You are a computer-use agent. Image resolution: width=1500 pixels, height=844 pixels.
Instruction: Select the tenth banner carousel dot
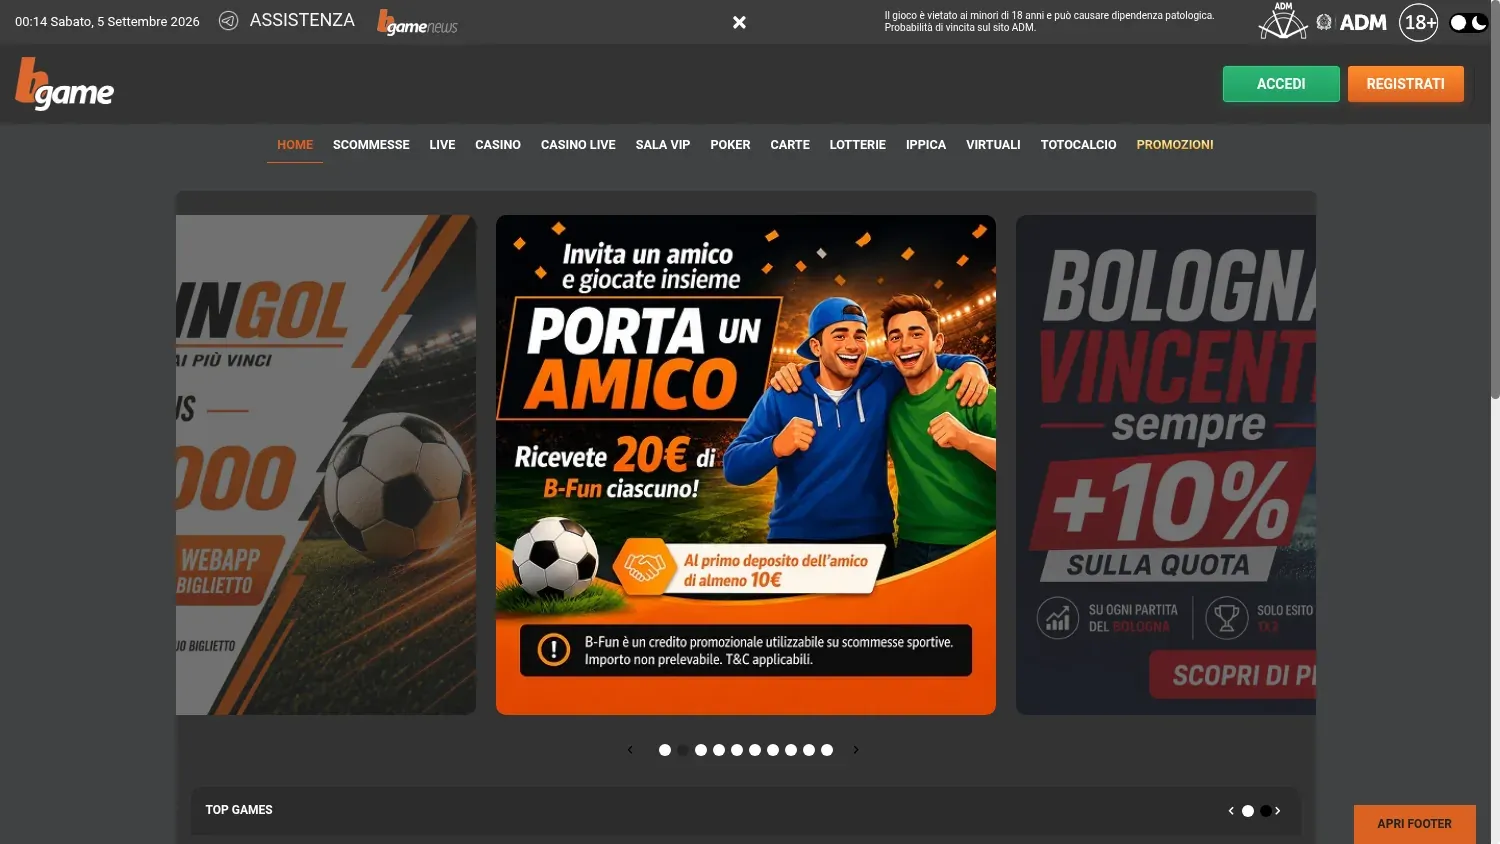[x=827, y=750]
